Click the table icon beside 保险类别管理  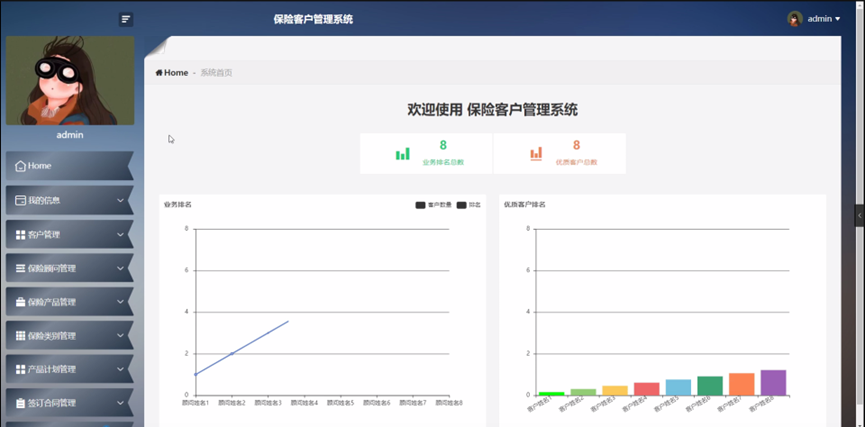click(20, 336)
